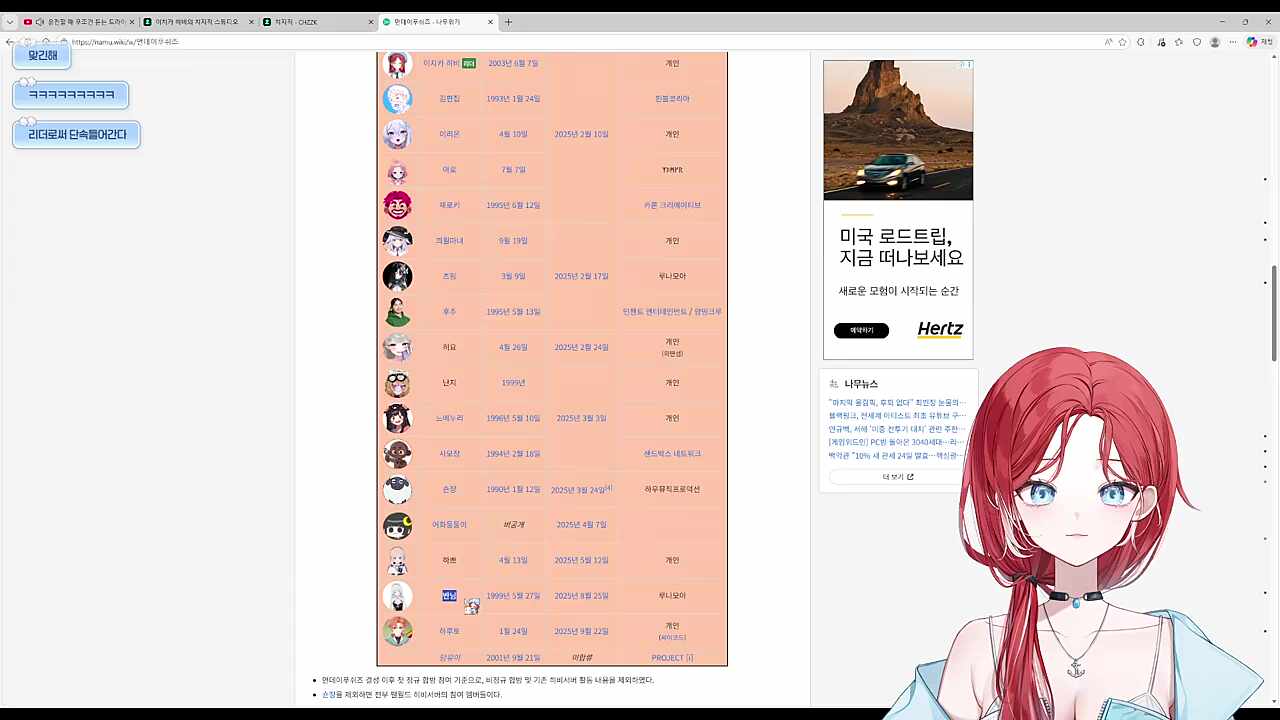
Task: Open the Copilot icon in the browser toolbar
Action: pos(1252,42)
